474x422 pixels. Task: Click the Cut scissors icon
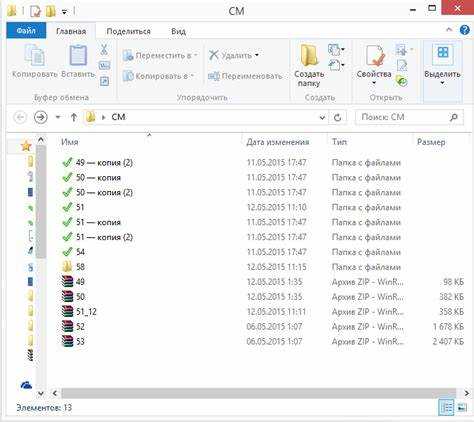tap(104, 50)
